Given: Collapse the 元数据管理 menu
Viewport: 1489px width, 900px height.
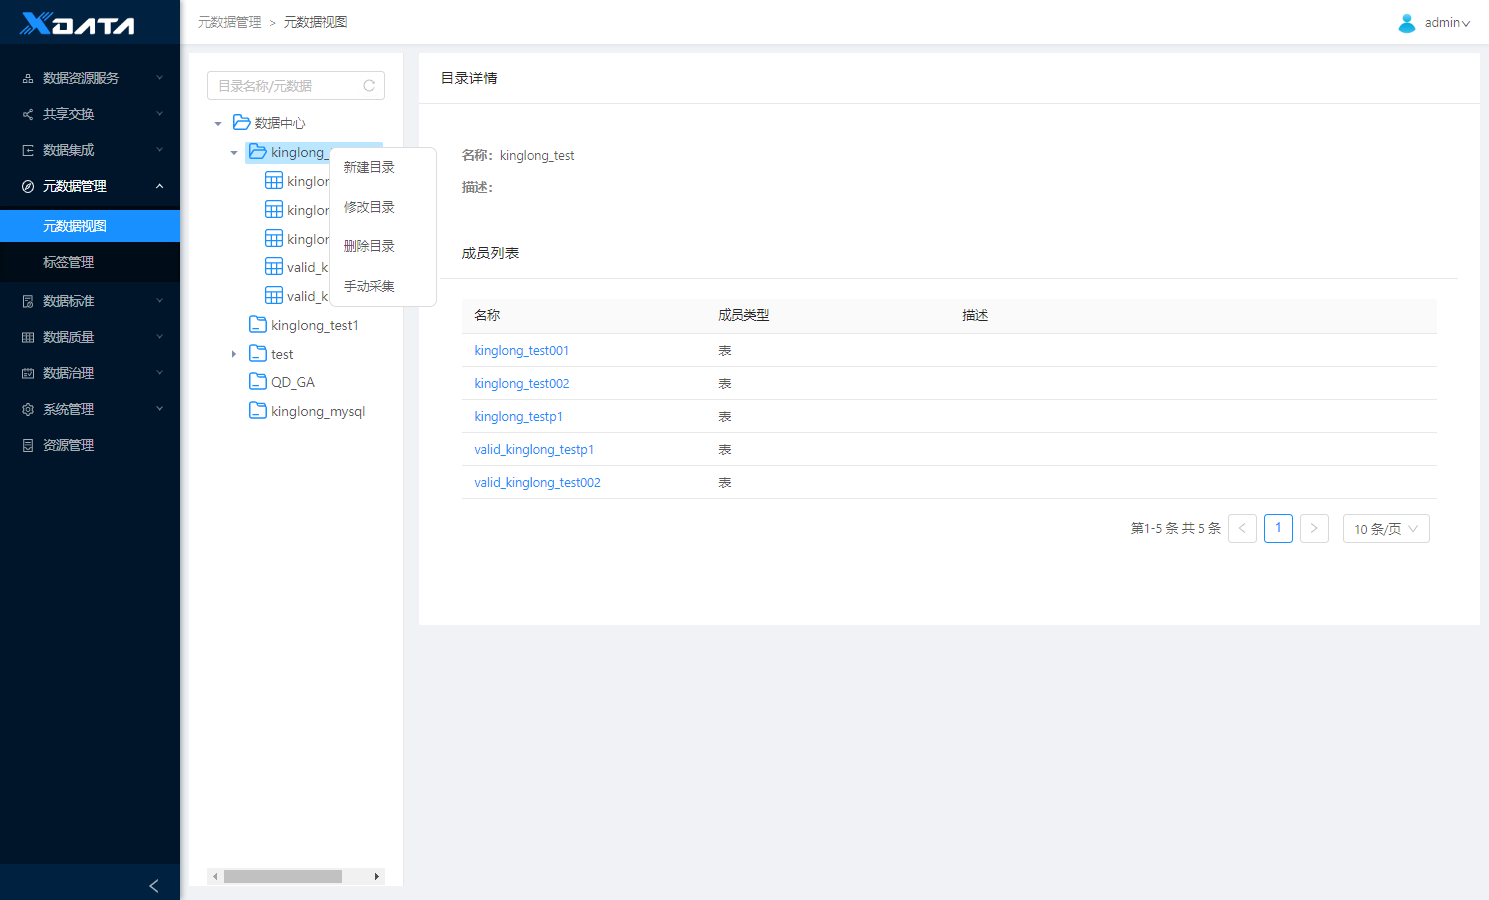Looking at the screenshot, I should [159, 186].
